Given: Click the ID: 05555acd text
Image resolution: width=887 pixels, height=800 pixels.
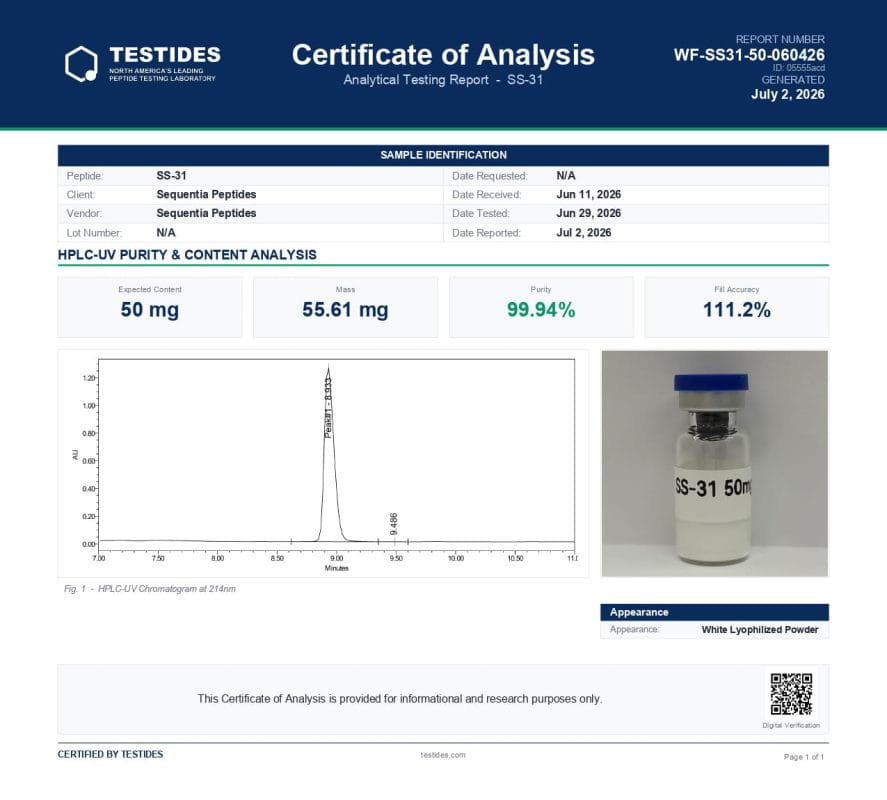Looking at the screenshot, I should point(799,68).
